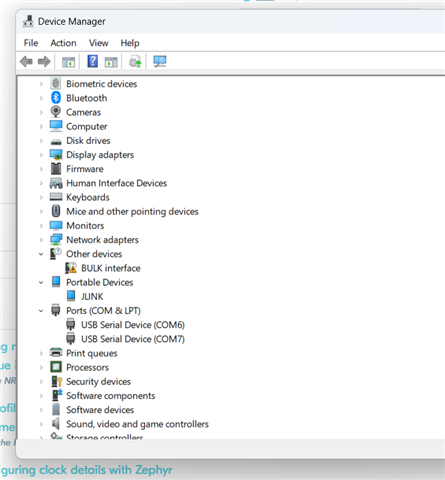Click the Firmware chip icon

point(56,169)
